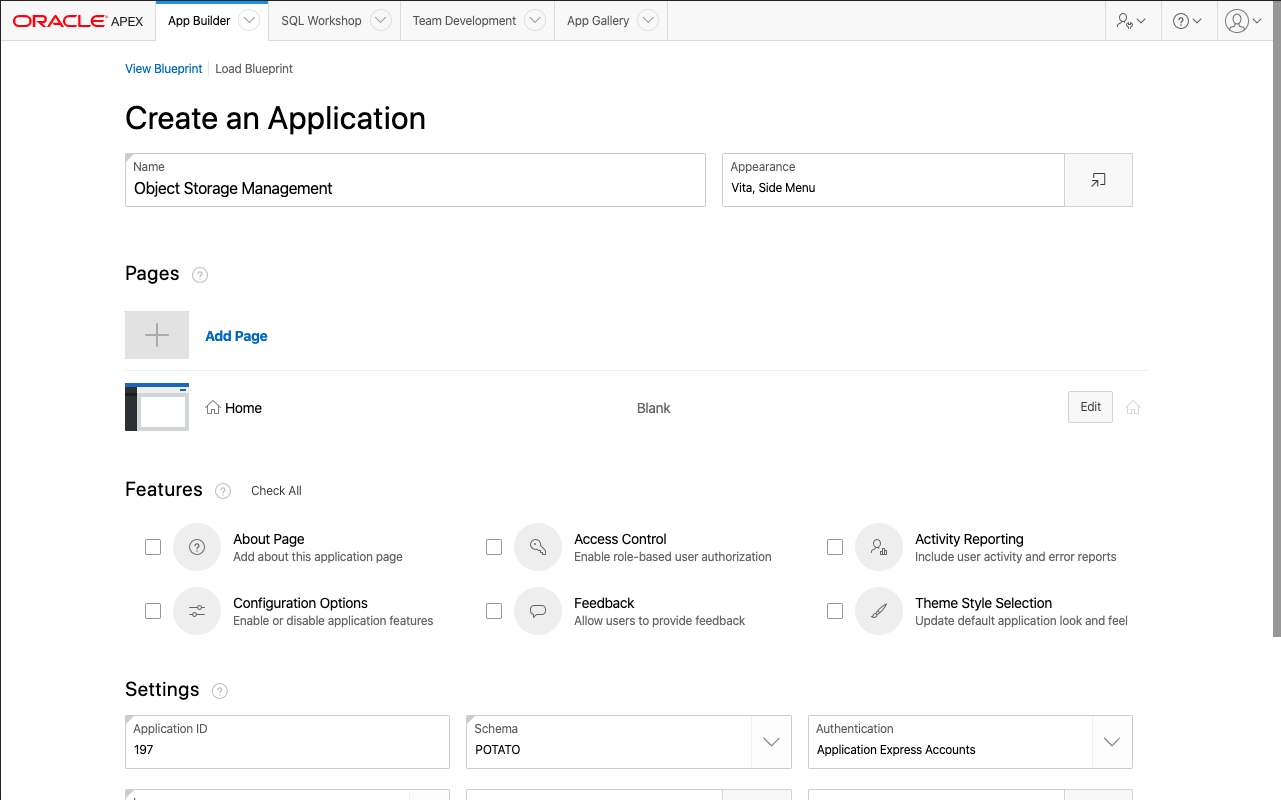Check the Access Control feature checkbox

(494, 547)
